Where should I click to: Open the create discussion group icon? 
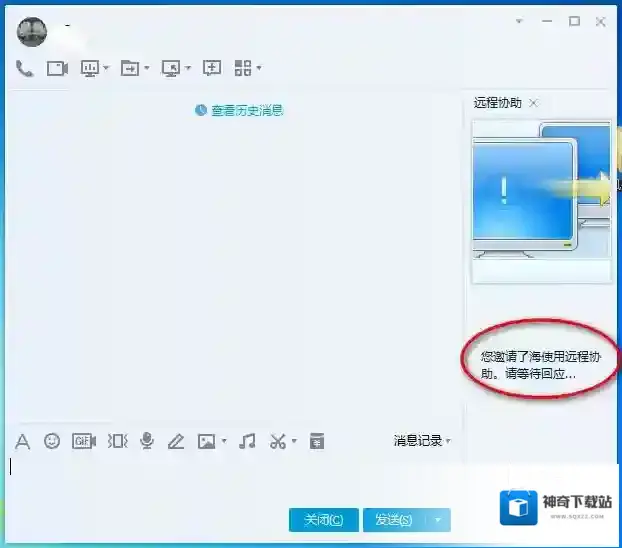pyautogui.click(x=212, y=68)
